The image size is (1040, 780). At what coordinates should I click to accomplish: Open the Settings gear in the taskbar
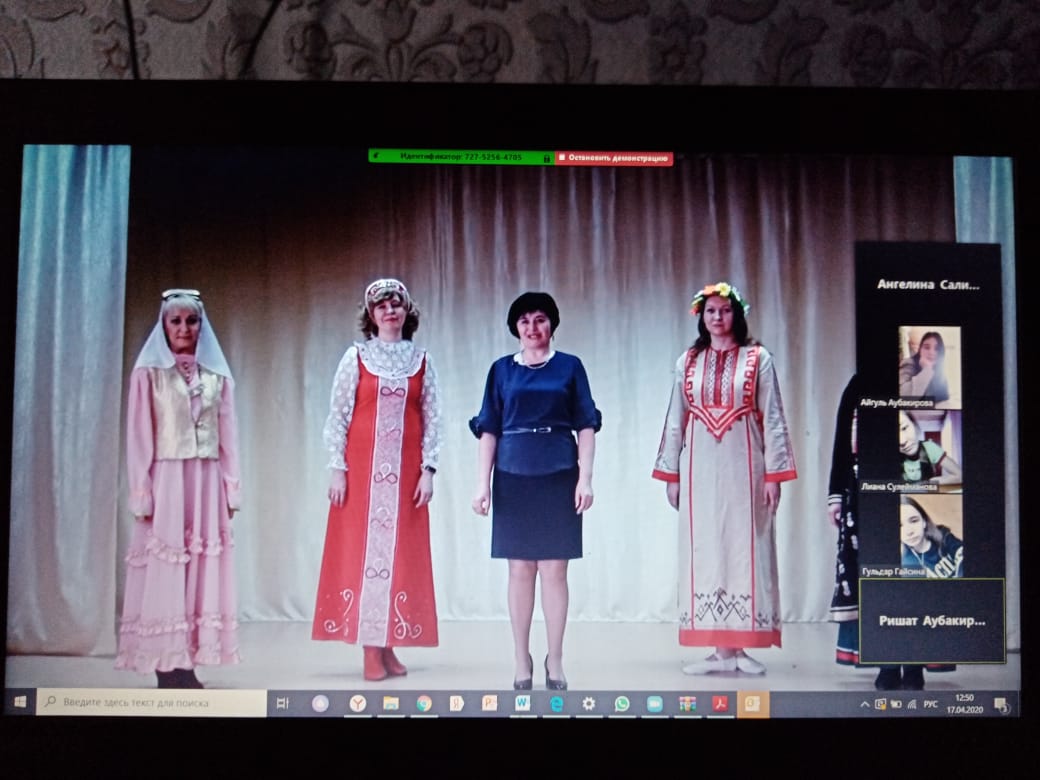(x=588, y=703)
